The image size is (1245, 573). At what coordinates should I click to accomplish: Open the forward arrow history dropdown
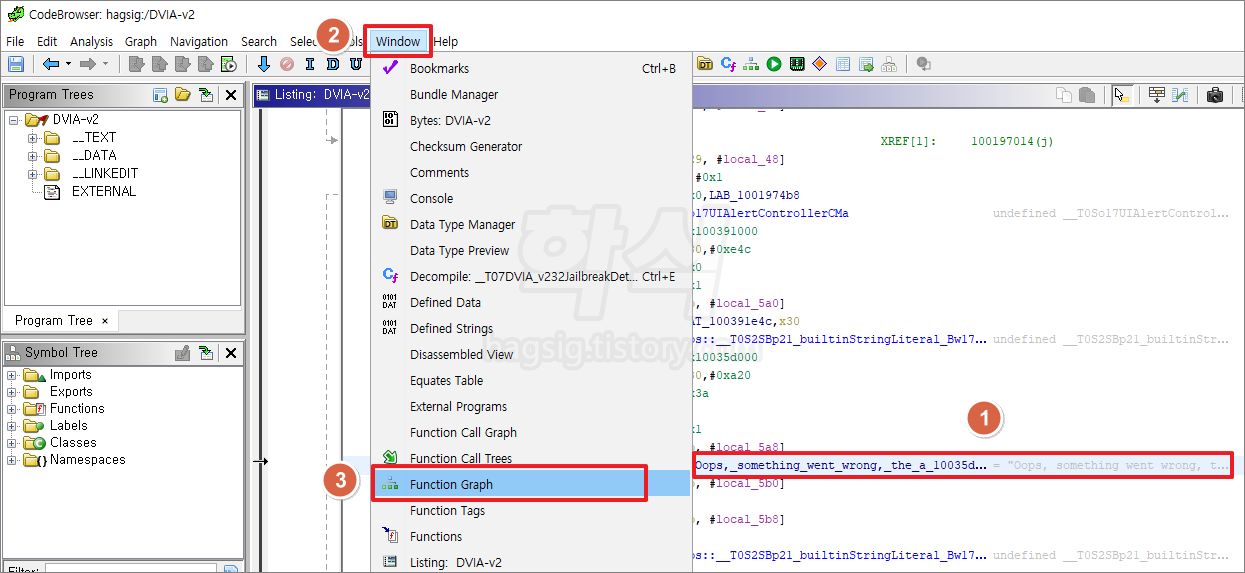coord(105,64)
